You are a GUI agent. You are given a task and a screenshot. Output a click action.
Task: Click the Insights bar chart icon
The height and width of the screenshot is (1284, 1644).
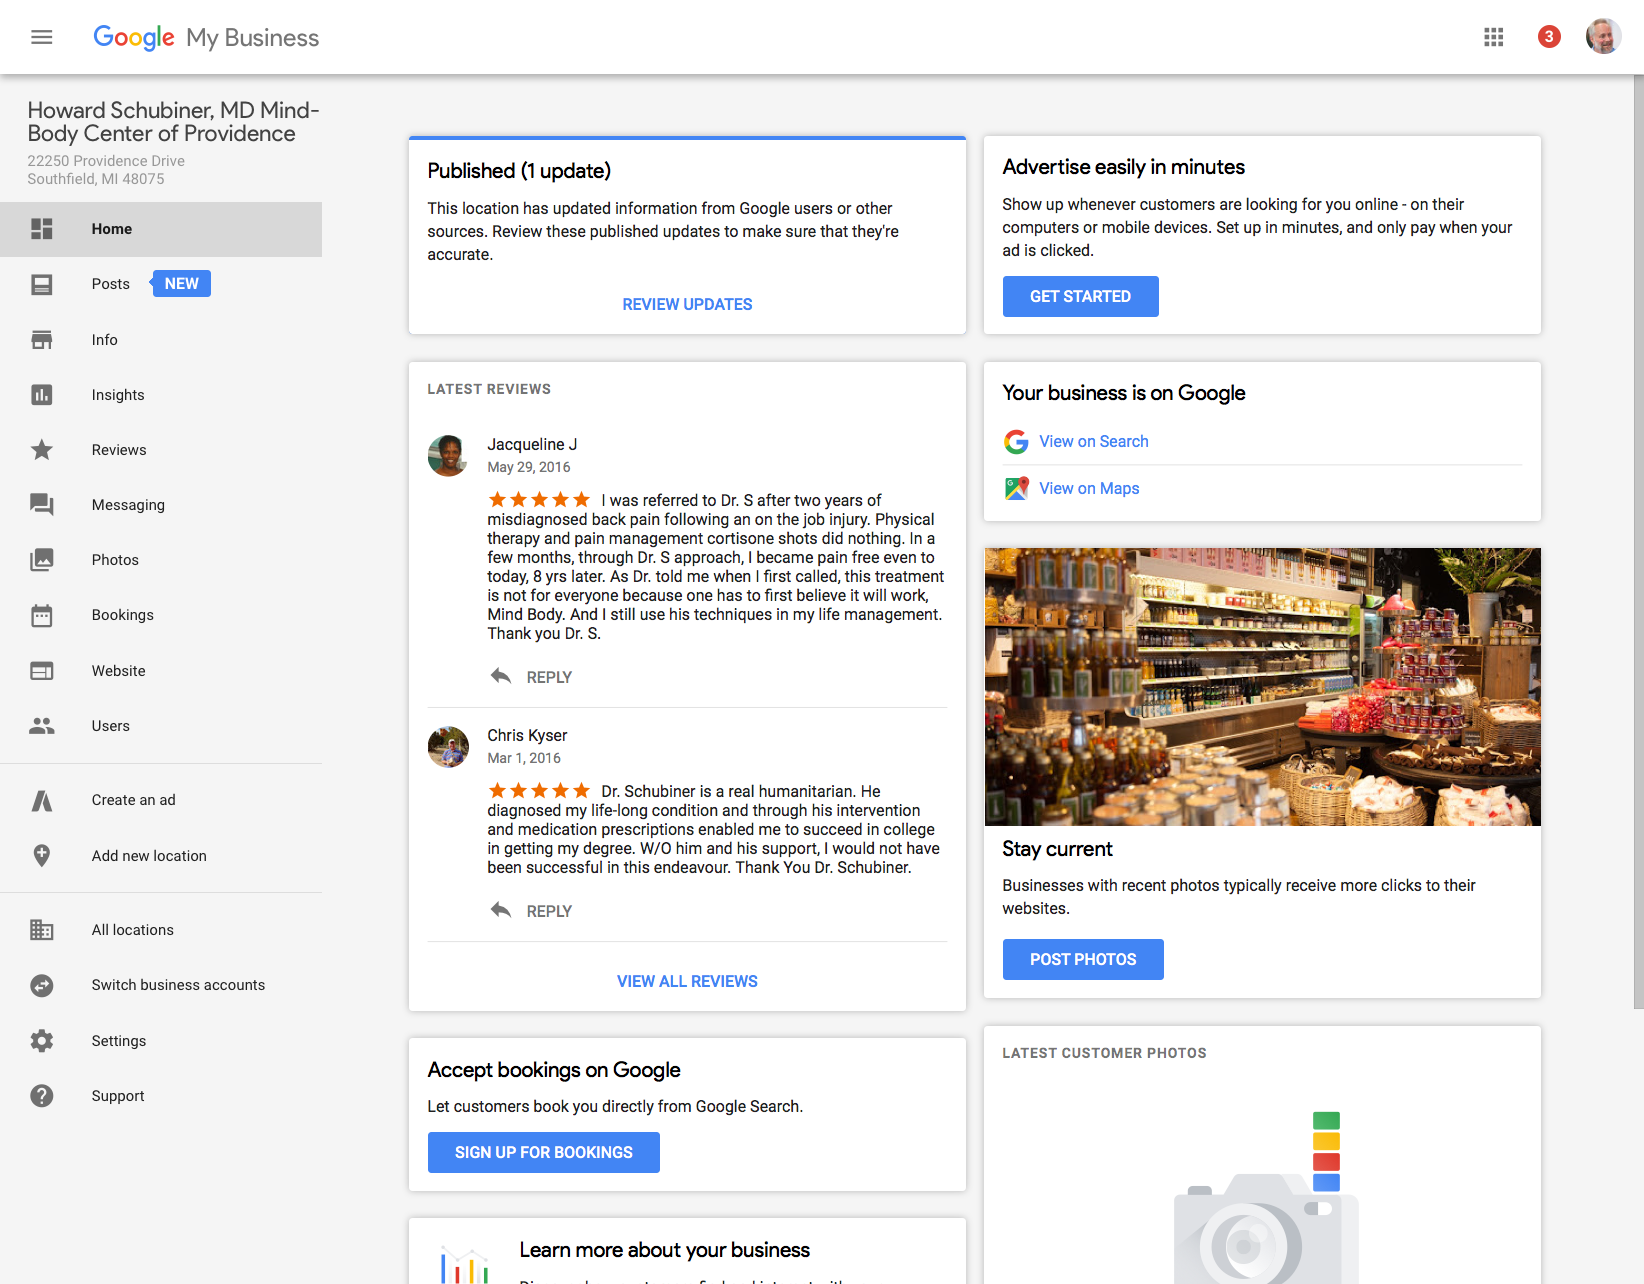[42, 395]
